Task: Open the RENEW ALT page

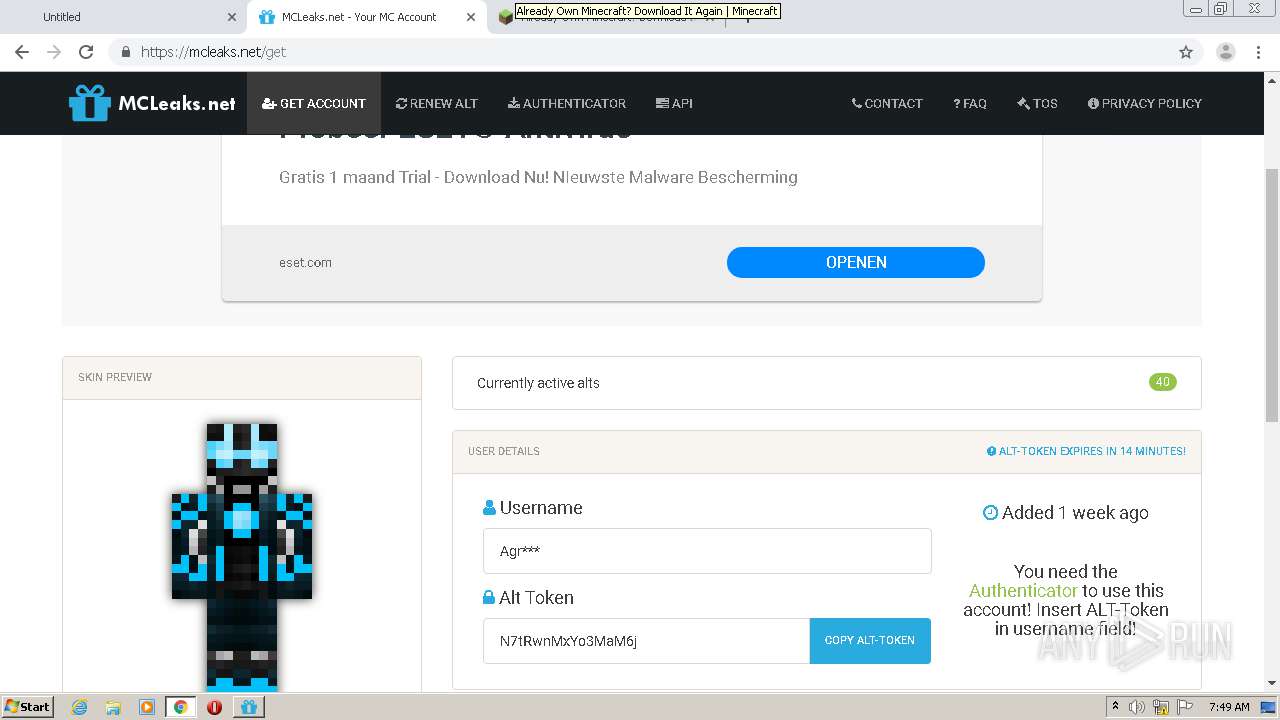Action: pyautogui.click(x=437, y=103)
